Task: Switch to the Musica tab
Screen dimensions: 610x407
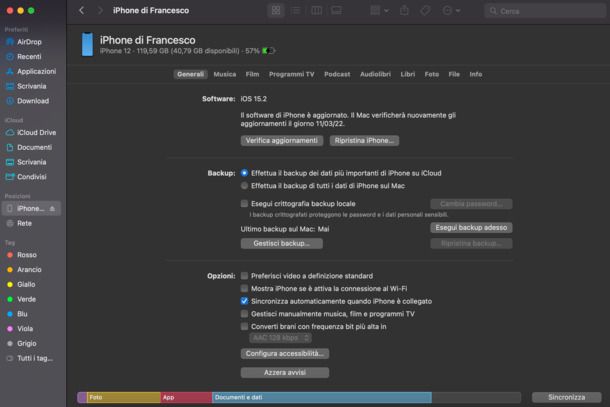Action: [x=224, y=74]
